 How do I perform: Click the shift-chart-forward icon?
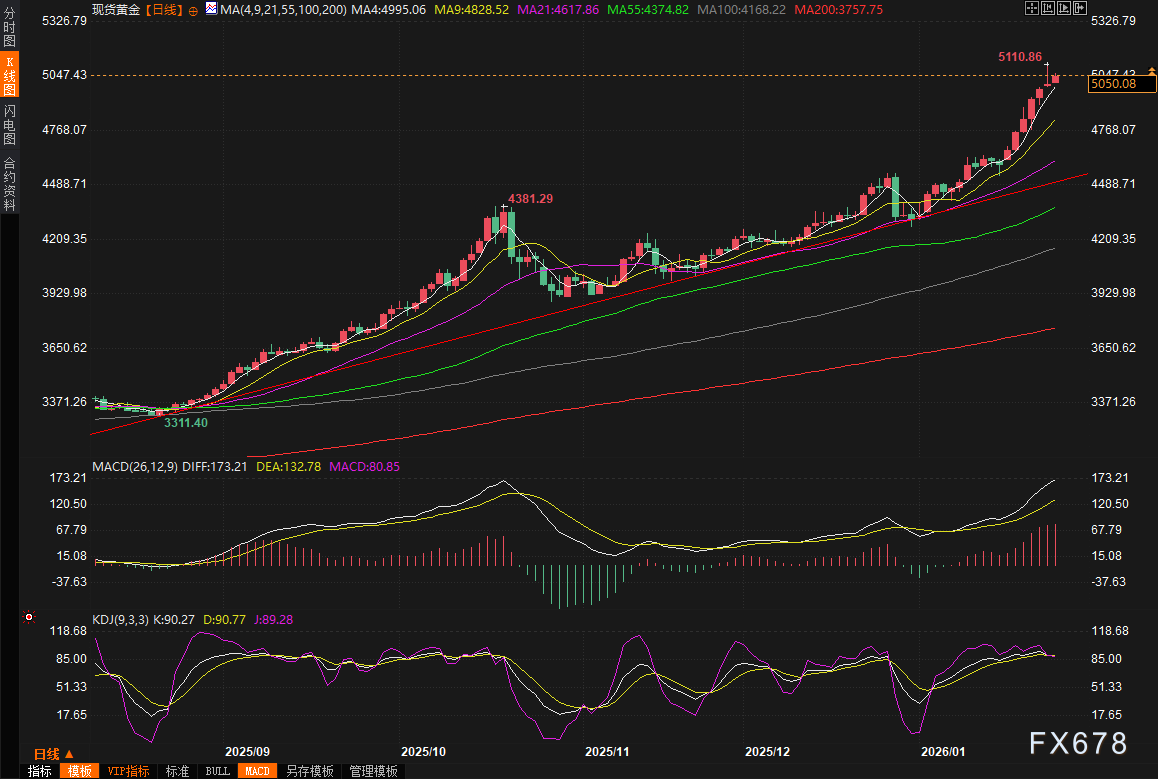pyautogui.click(x=1079, y=8)
